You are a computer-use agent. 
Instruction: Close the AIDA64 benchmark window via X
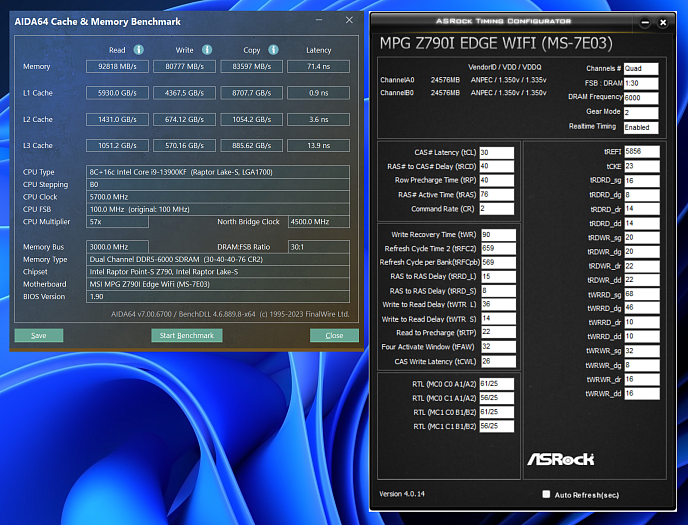point(349,20)
